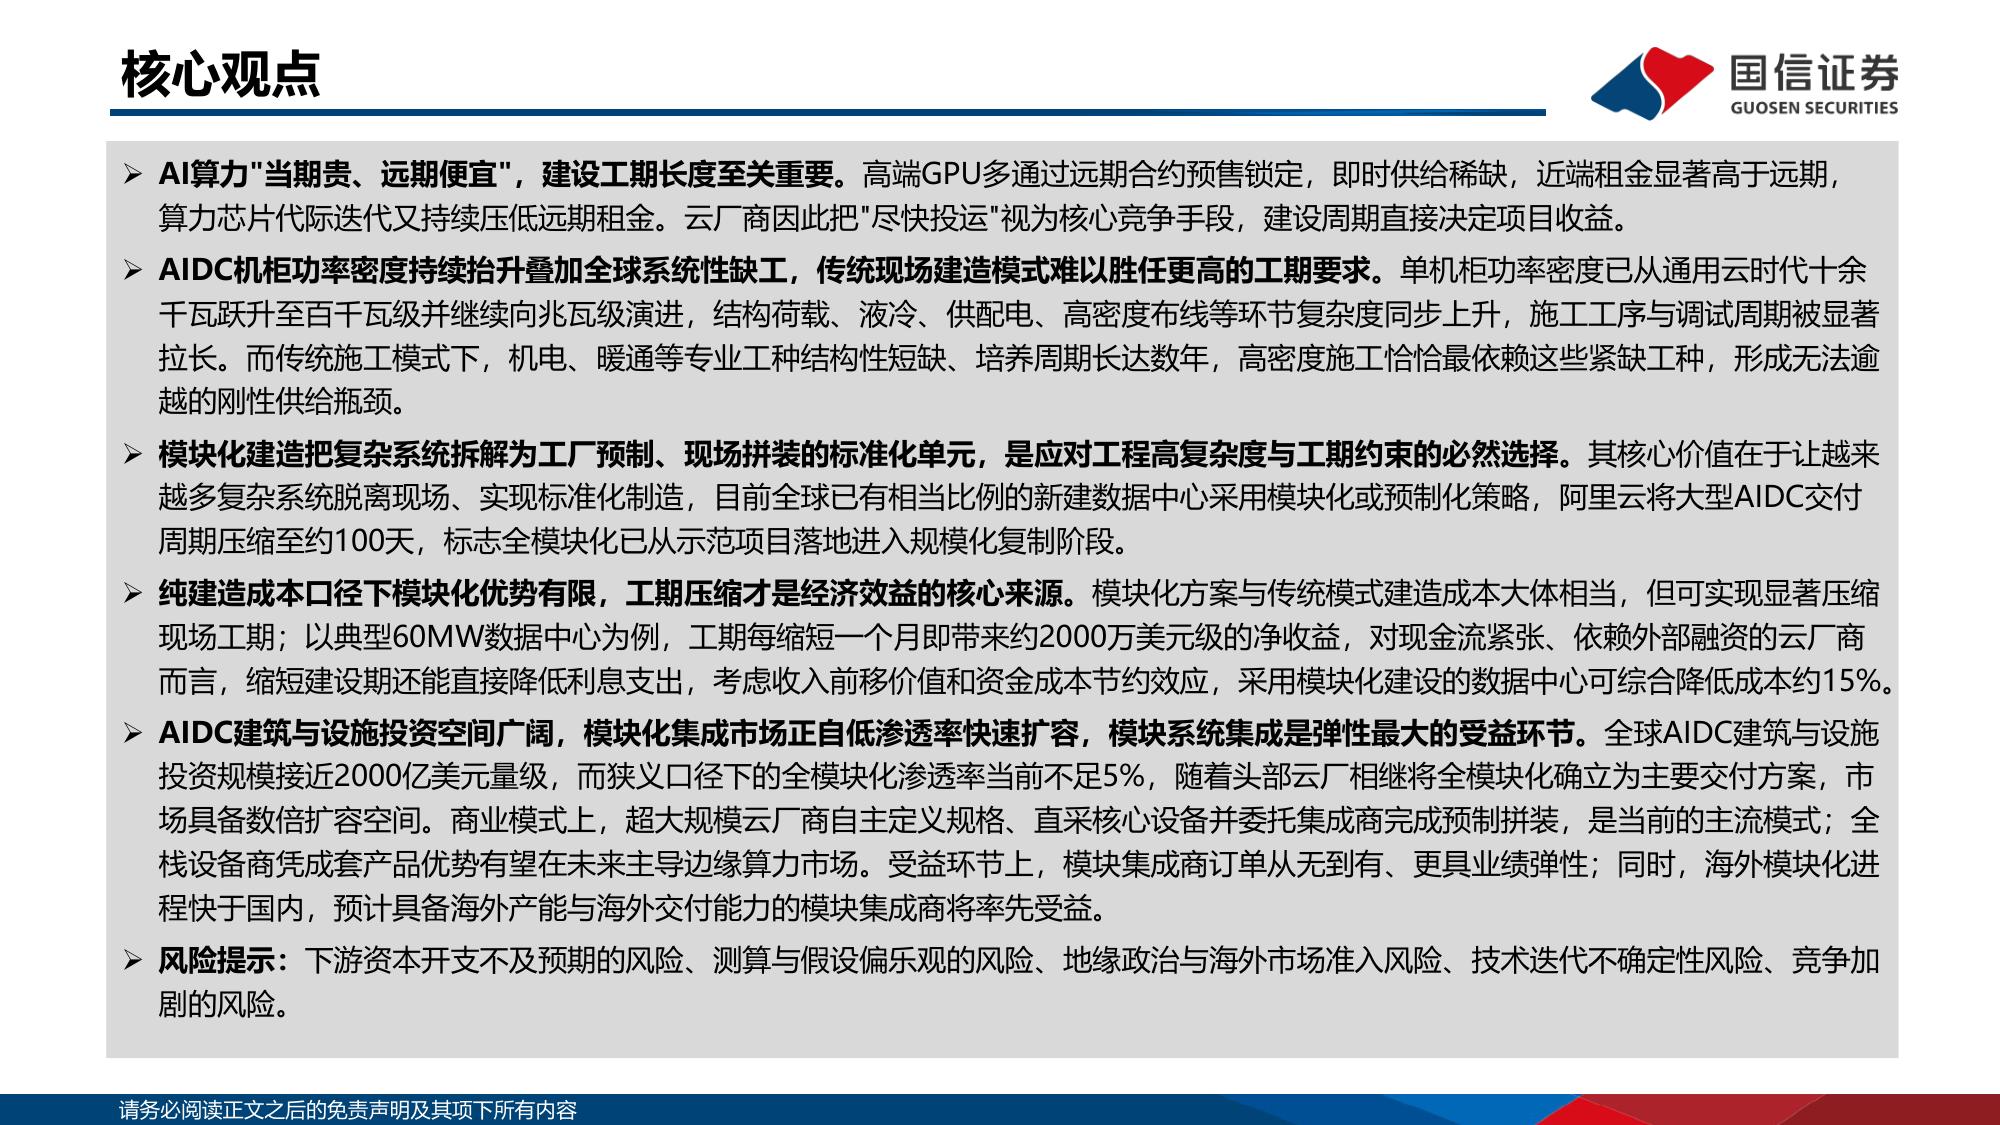Click the text 周期压缩至约100天
This screenshot has width=2000, height=1125.
(x=286, y=542)
